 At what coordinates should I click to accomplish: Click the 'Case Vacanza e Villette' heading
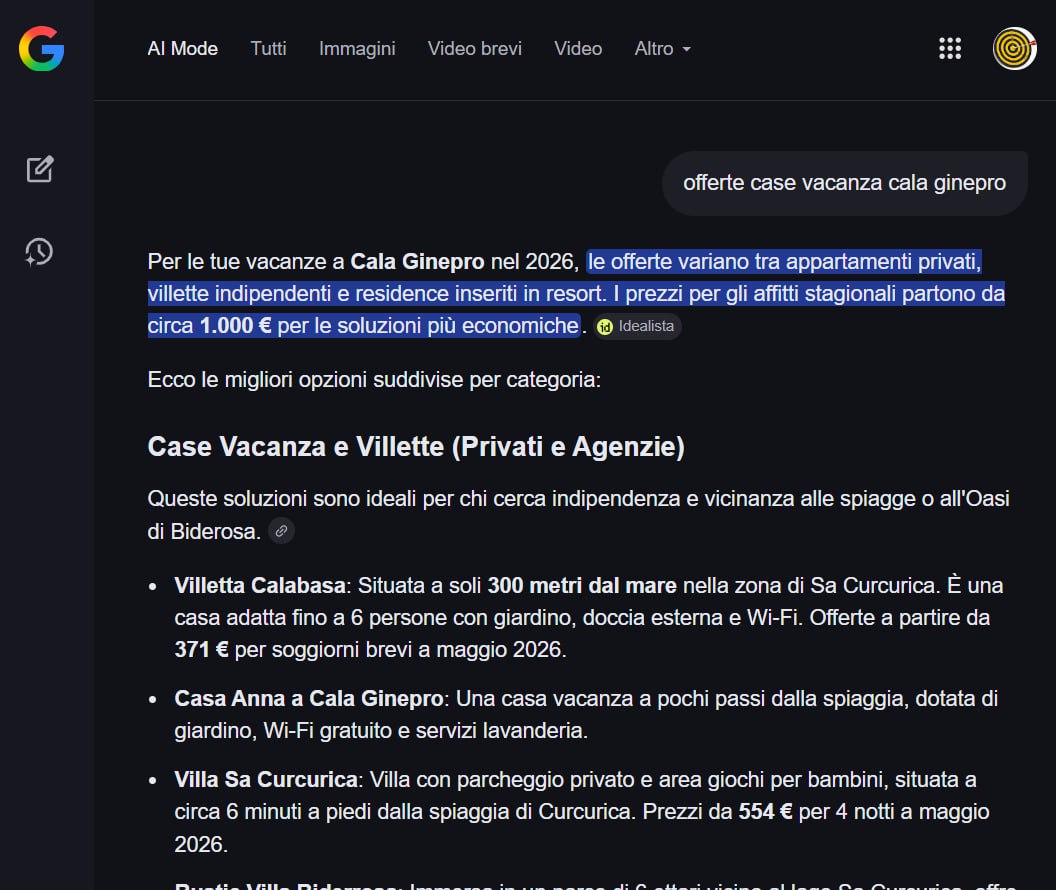(416, 446)
